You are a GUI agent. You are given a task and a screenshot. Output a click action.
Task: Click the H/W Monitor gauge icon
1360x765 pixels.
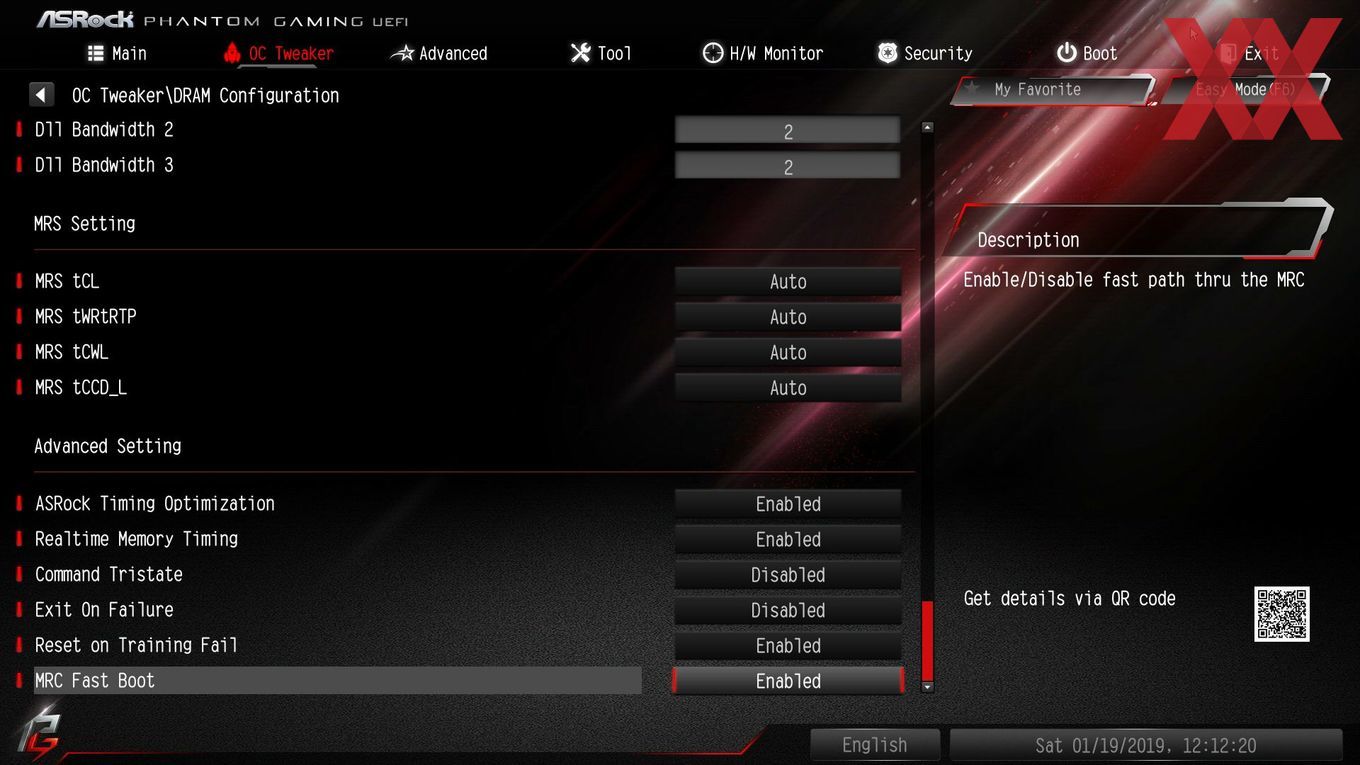tap(713, 53)
